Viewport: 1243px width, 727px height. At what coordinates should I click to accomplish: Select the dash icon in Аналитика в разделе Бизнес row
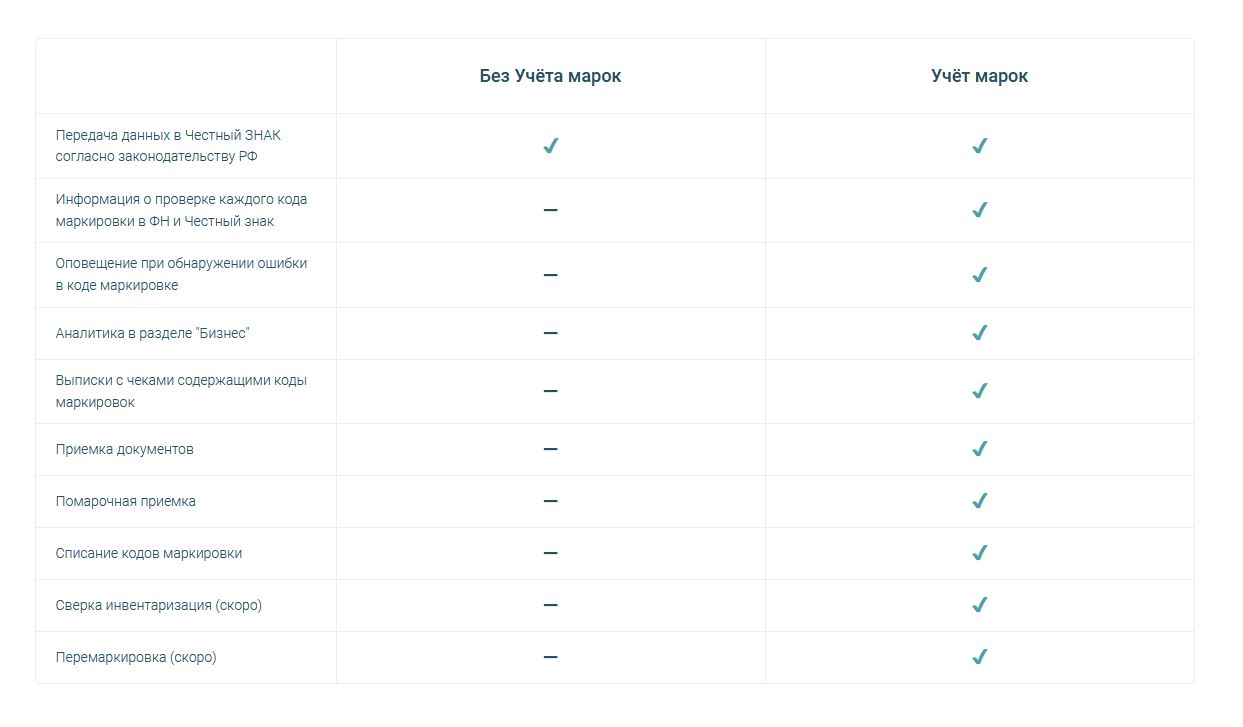point(550,333)
